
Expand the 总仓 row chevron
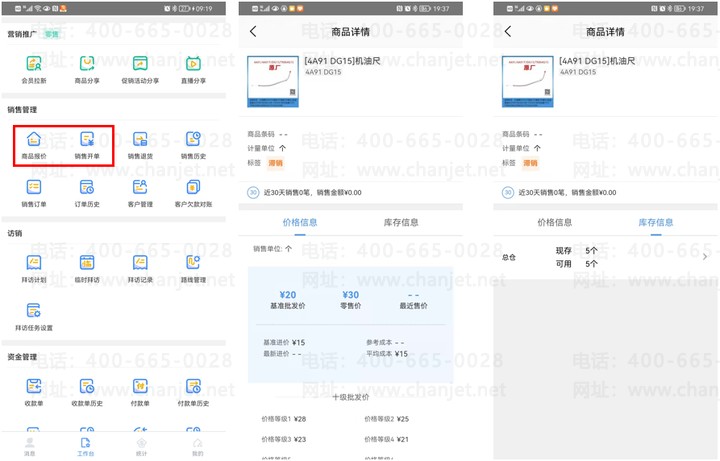coord(705,257)
